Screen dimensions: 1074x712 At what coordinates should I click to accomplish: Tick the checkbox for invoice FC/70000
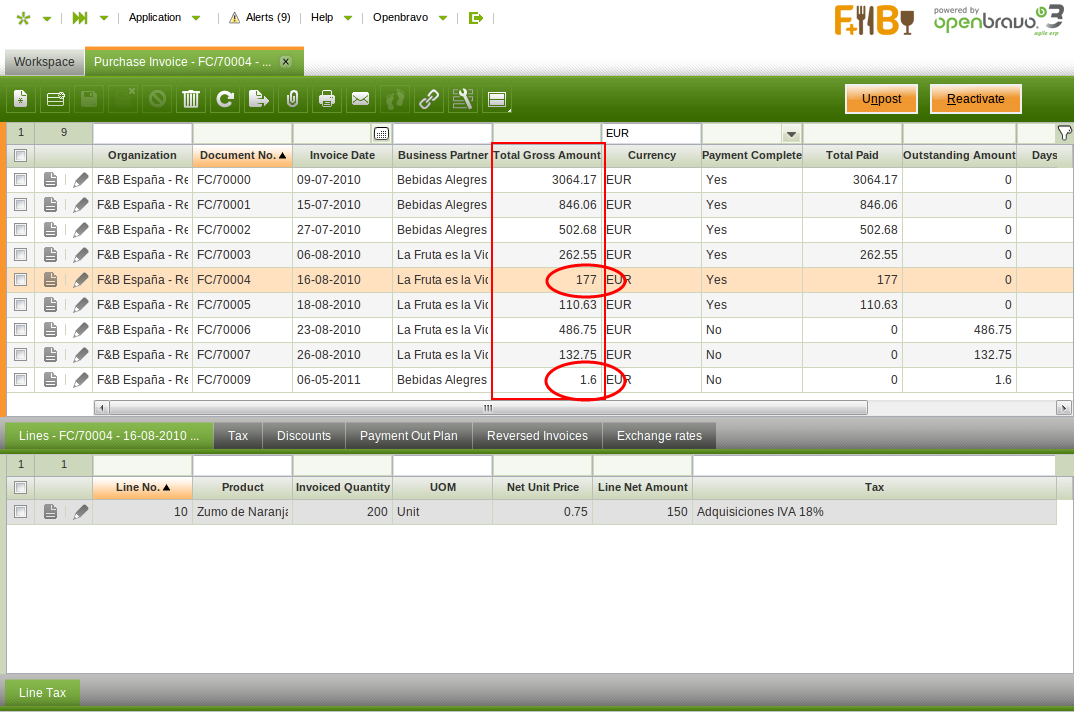pyautogui.click(x=20, y=180)
